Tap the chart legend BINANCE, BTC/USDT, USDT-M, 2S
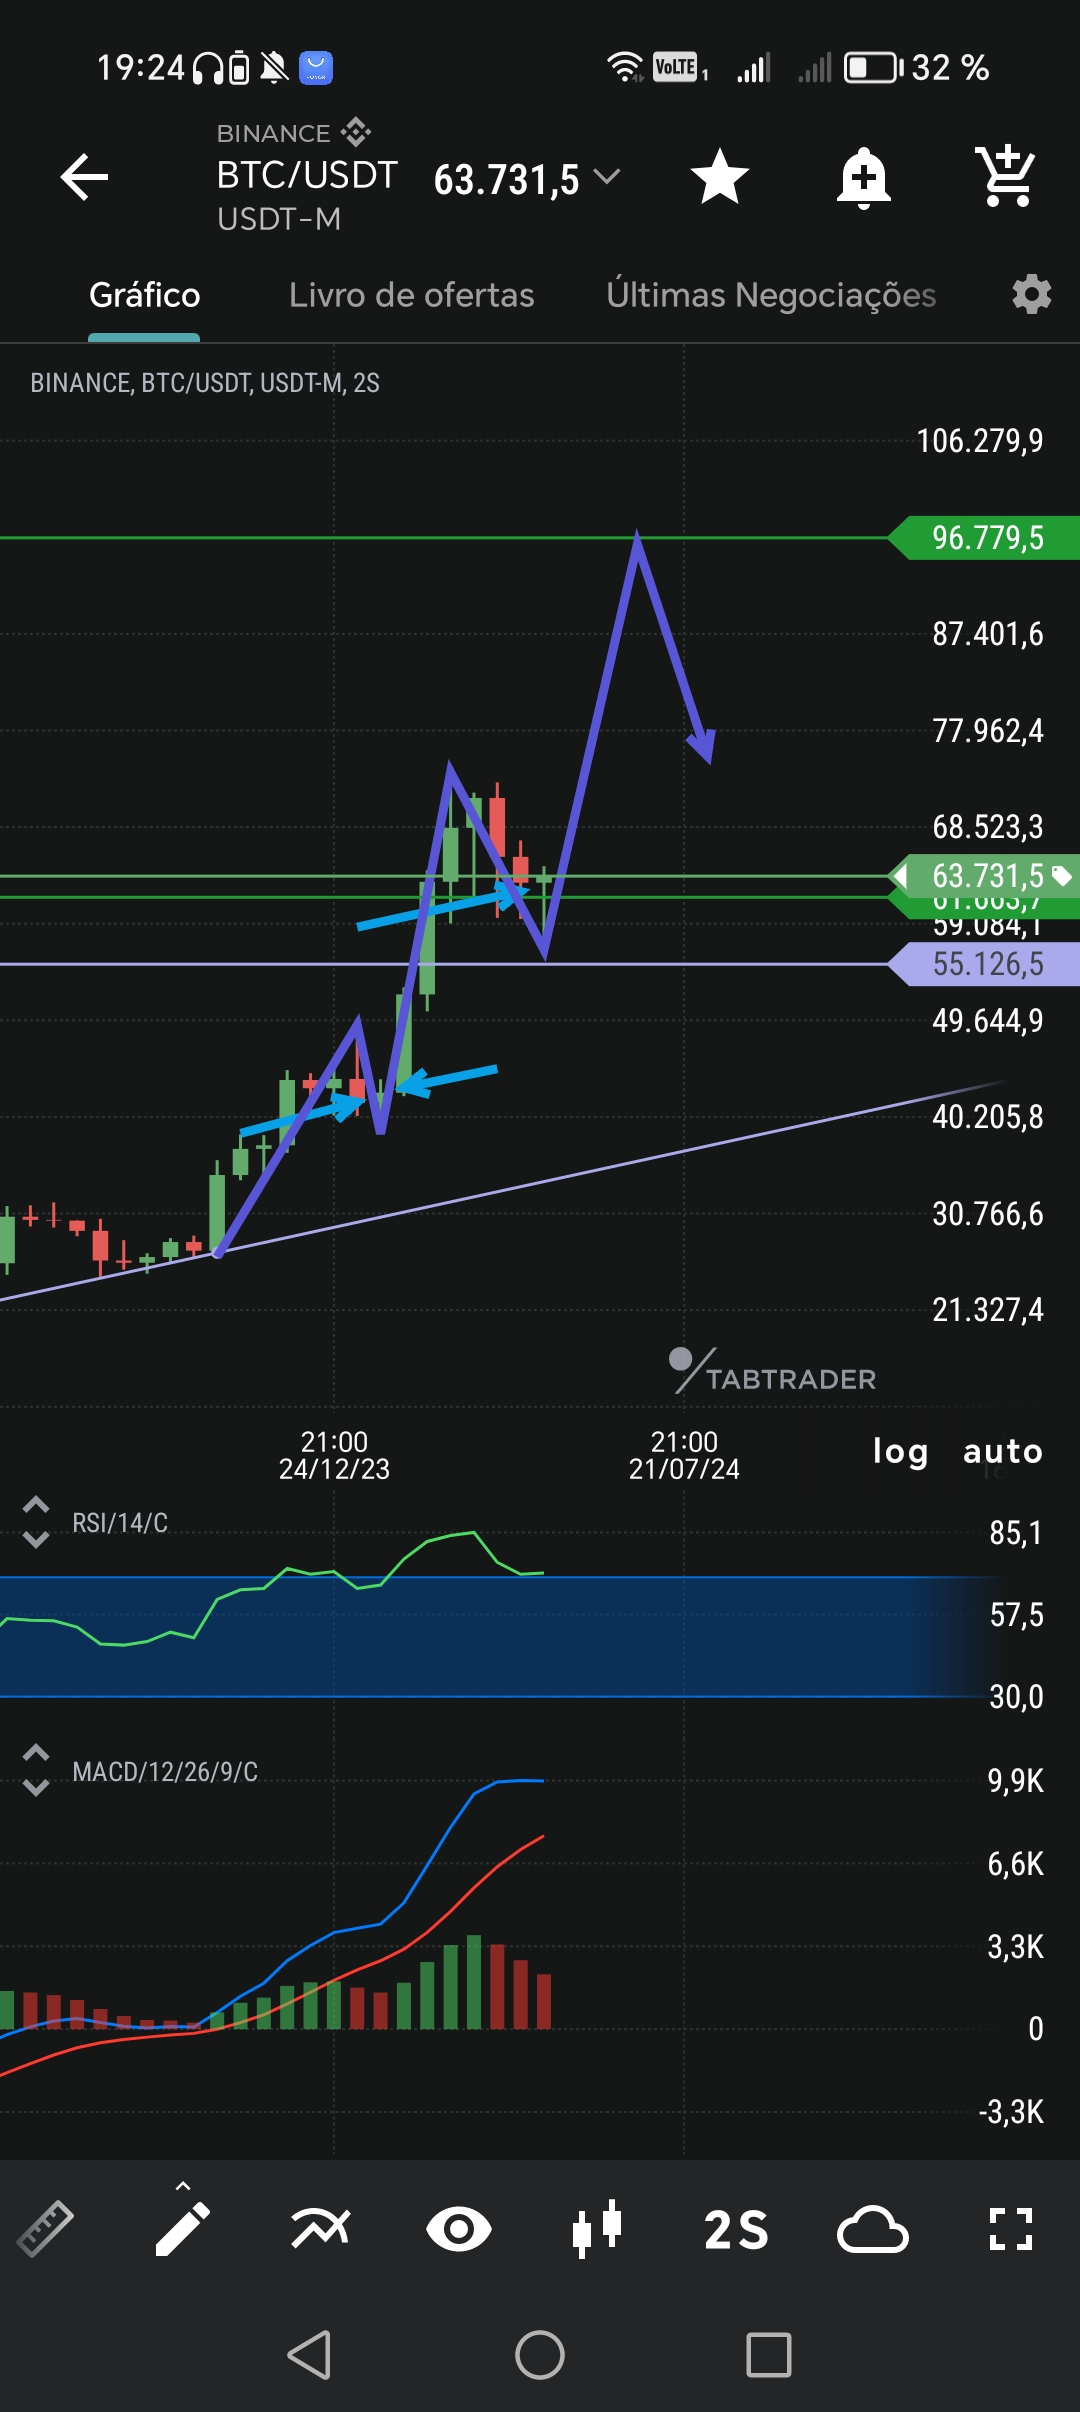Screen dimensions: 1080x2412 pyautogui.click(x=205, y=383)
